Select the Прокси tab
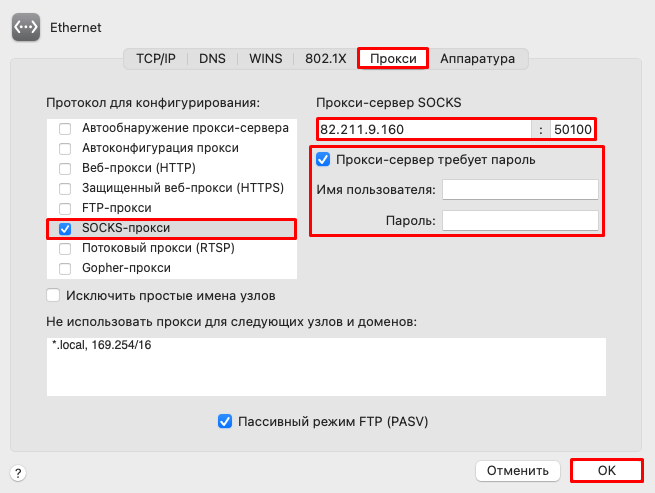The width and height of the screenshot is (655, 493). (393, 58)
